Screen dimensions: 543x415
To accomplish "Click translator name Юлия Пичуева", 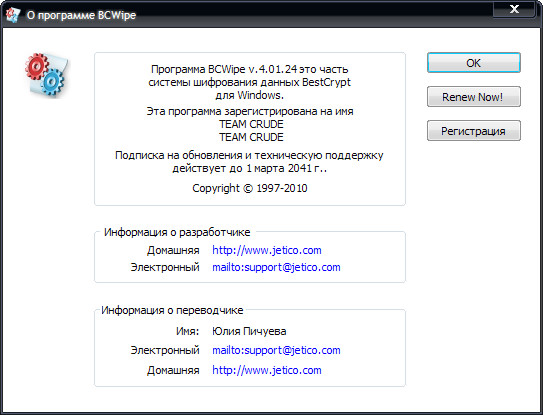I will click(x=249, y=331).
